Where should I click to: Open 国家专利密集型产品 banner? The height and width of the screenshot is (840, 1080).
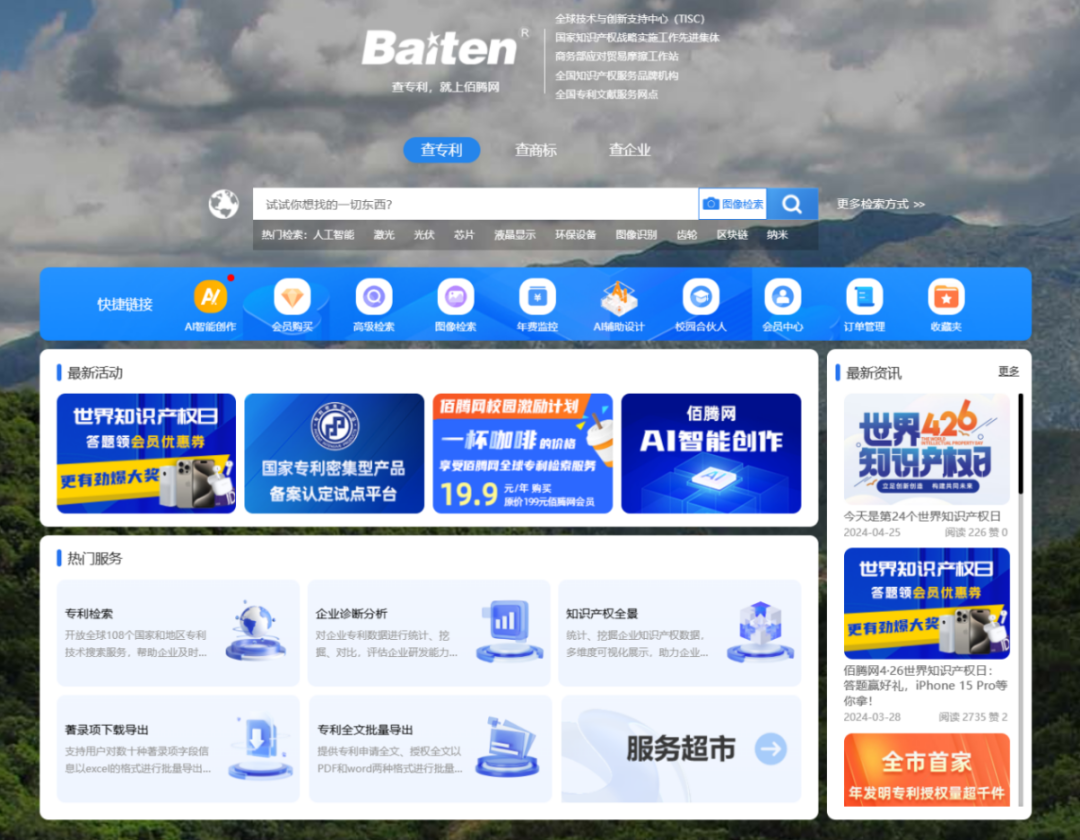point(334,453)
